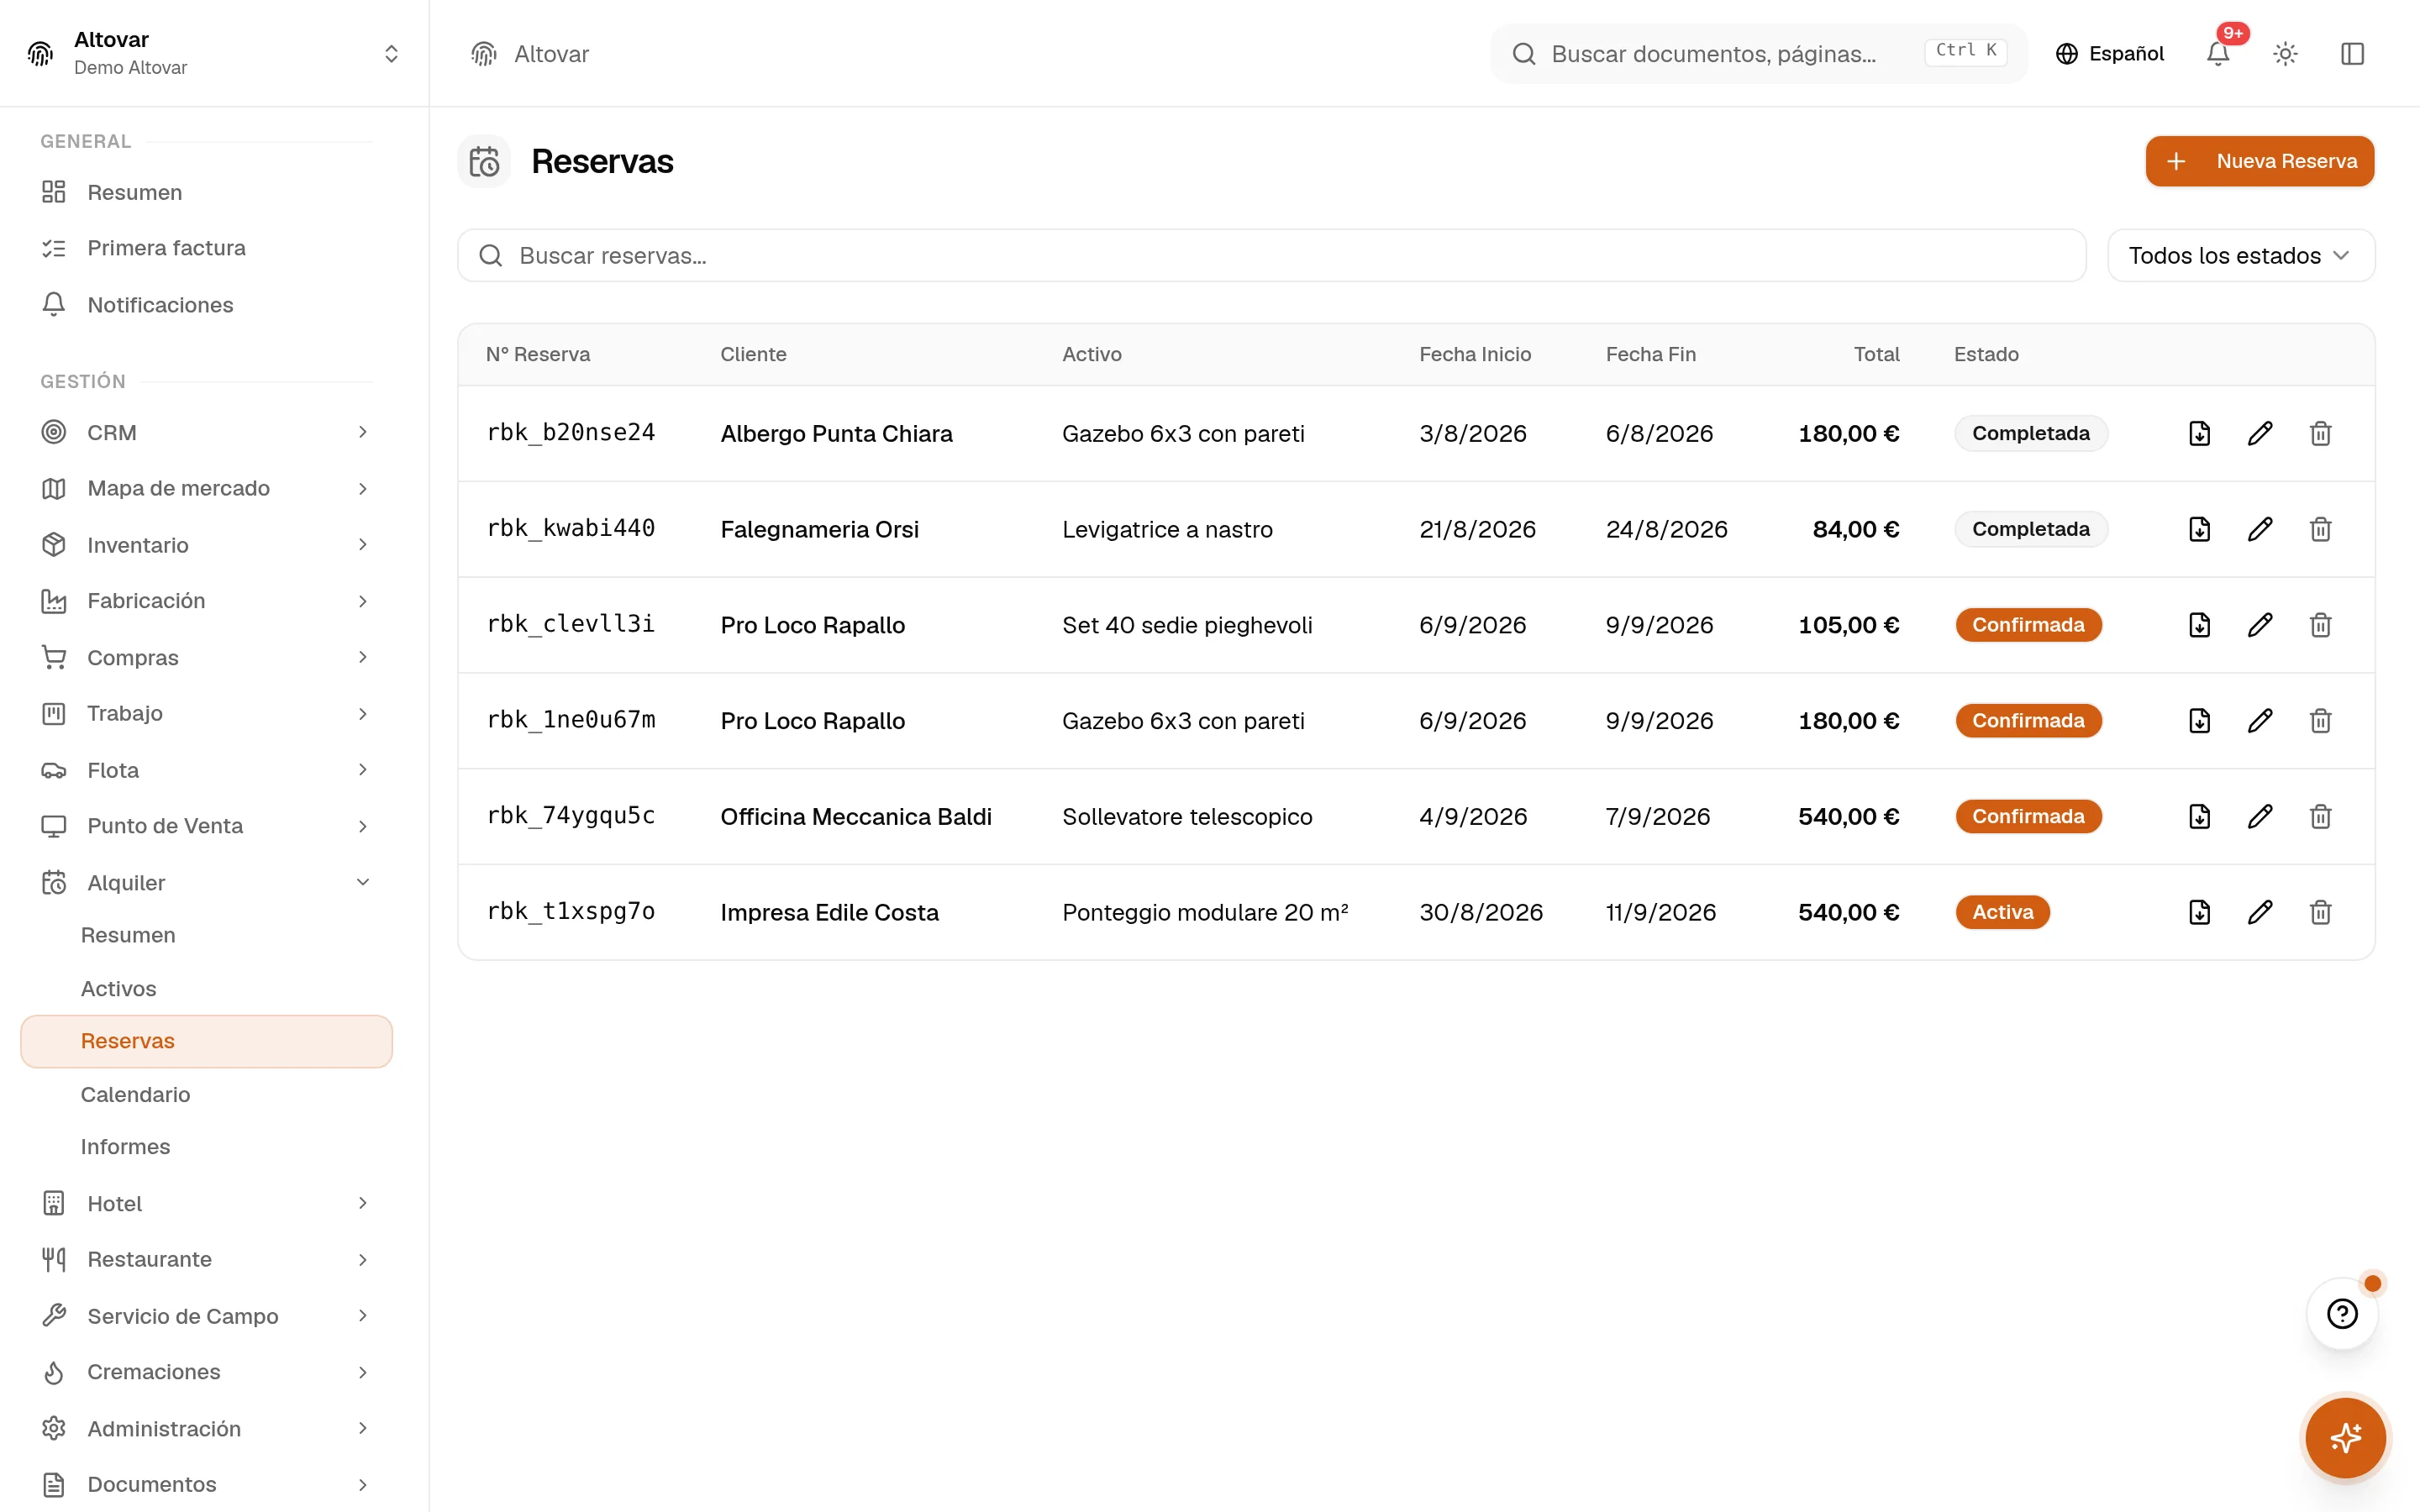Edit reservation rbk_b20nse24 with pencil icon
2420x1512 pixels.
(x=2260, y=433)
